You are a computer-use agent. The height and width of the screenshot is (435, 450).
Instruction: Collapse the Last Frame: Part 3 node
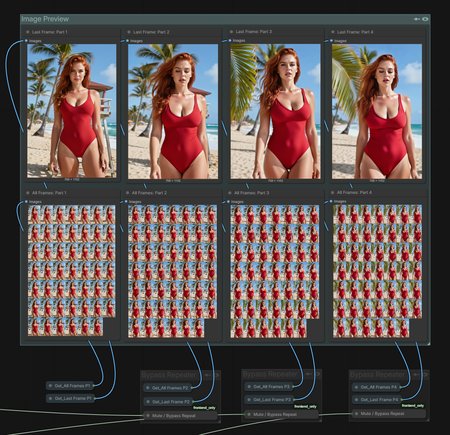click(231, 32)
